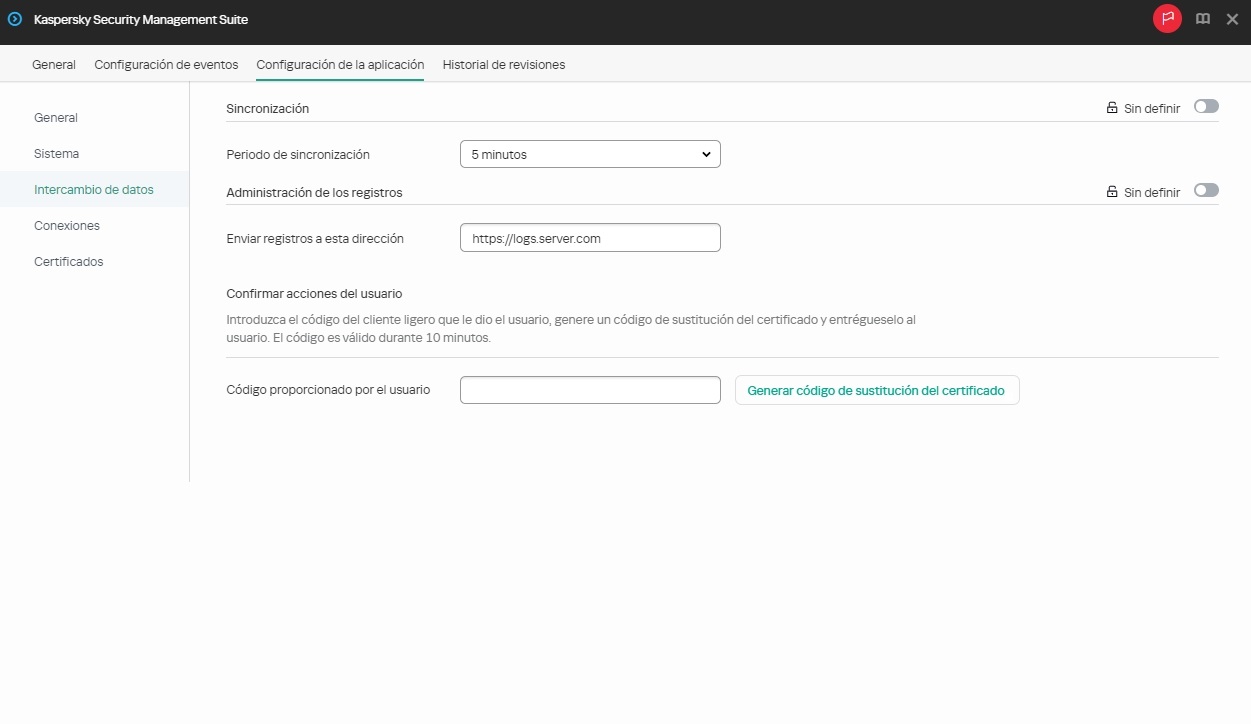Image resolution: width=1251 pixels, height=724 pixels.
Task: Open the documentation book icon
Action: coord(1202,19)
